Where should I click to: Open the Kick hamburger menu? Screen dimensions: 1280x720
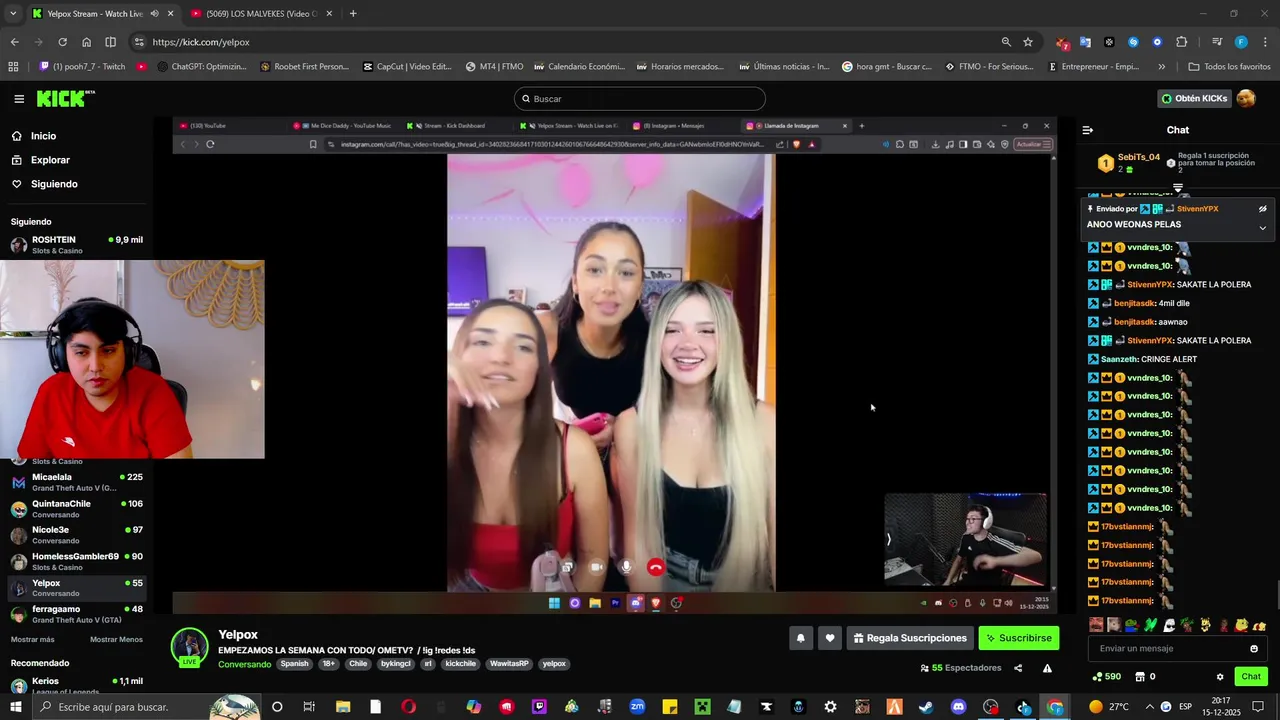click(19, 99)
